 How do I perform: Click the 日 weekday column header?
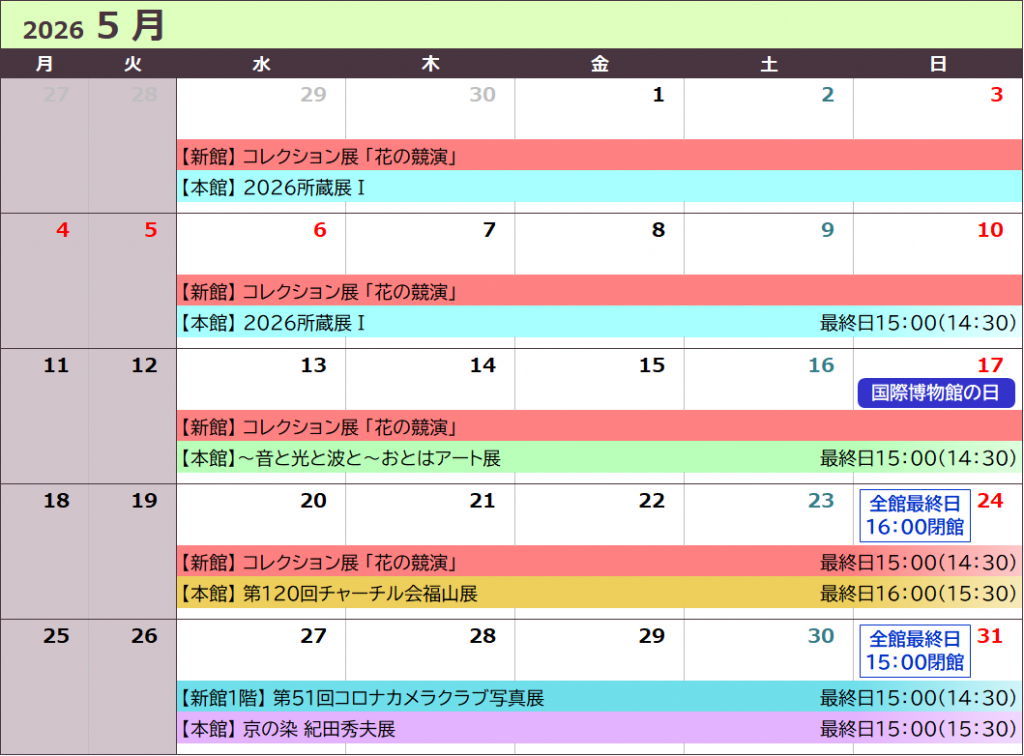click(x=938, y=64)
